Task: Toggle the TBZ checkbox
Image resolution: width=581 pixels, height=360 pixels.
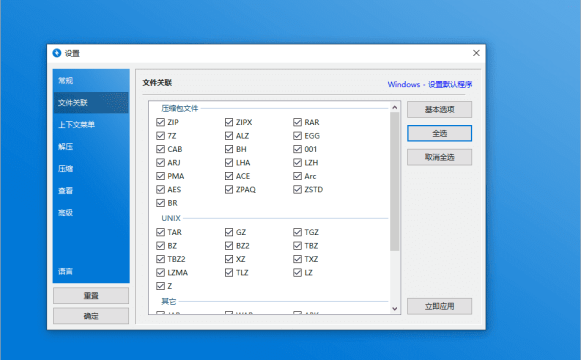Action: tap(298, 246)
